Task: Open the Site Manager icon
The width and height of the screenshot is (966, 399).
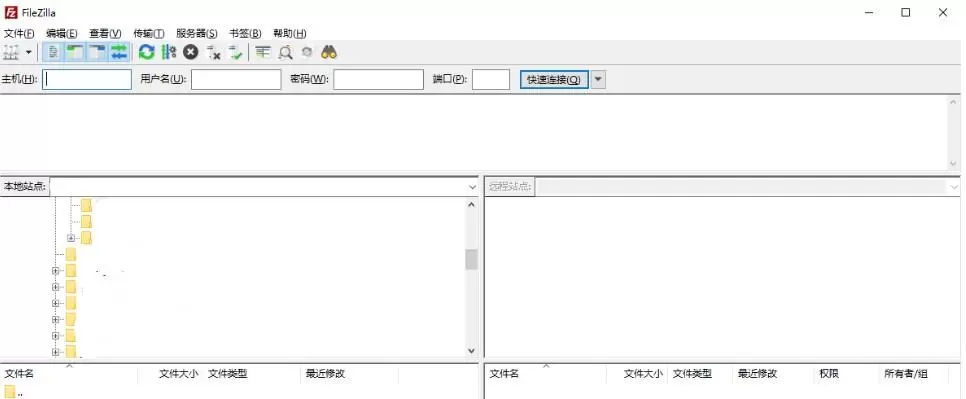Action: pyautogui.click(x=12, y=52)
